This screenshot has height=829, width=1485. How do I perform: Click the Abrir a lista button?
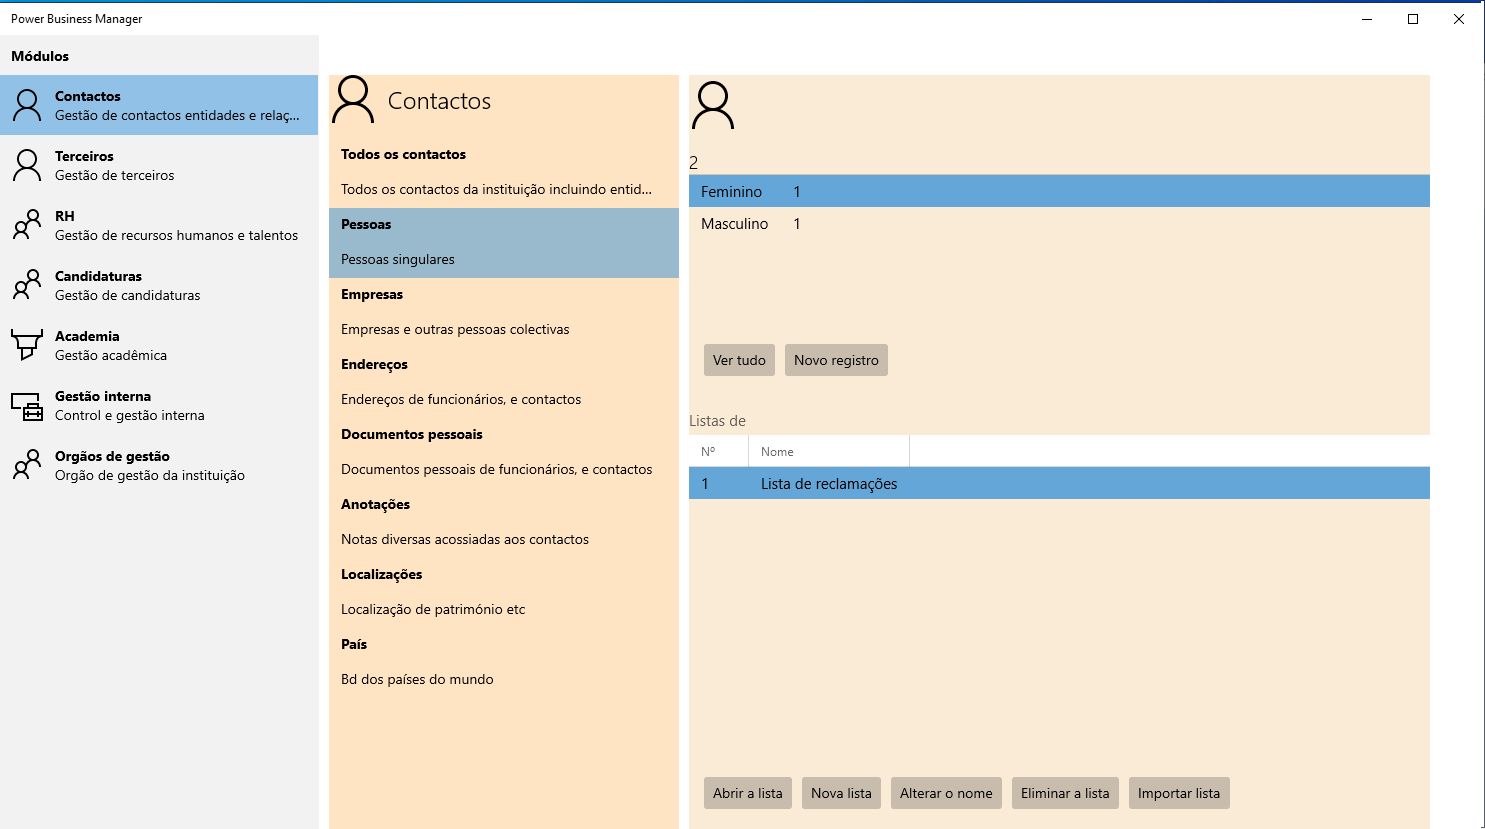click(748, 793)
